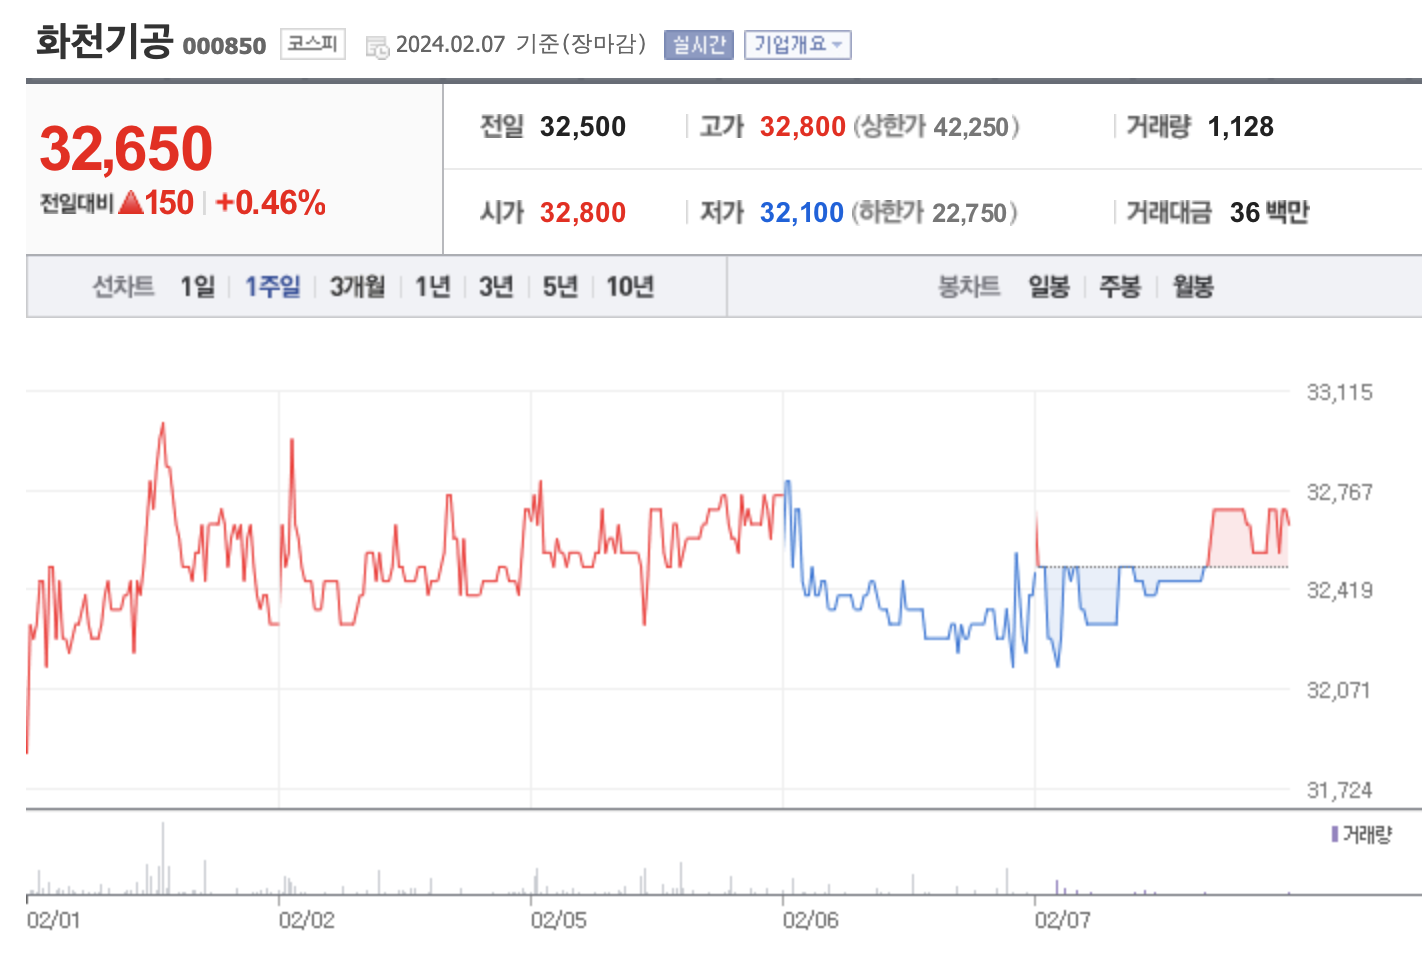
Task: Click the 전일 price 32,500
Action: 582,127
